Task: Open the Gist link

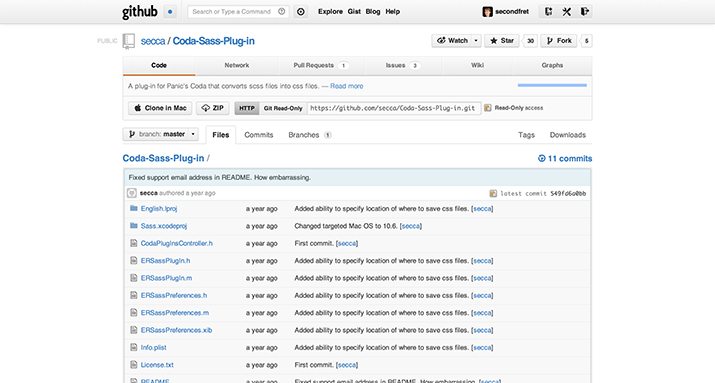Action: pyautogui.click(x=354, y=12)
